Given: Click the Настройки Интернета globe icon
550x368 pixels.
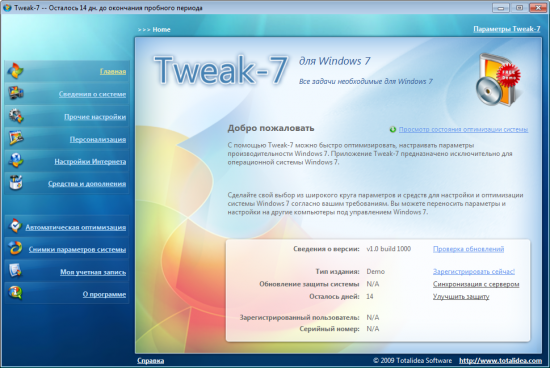Looking at the screenshot, I should click(x=16, y=161).
